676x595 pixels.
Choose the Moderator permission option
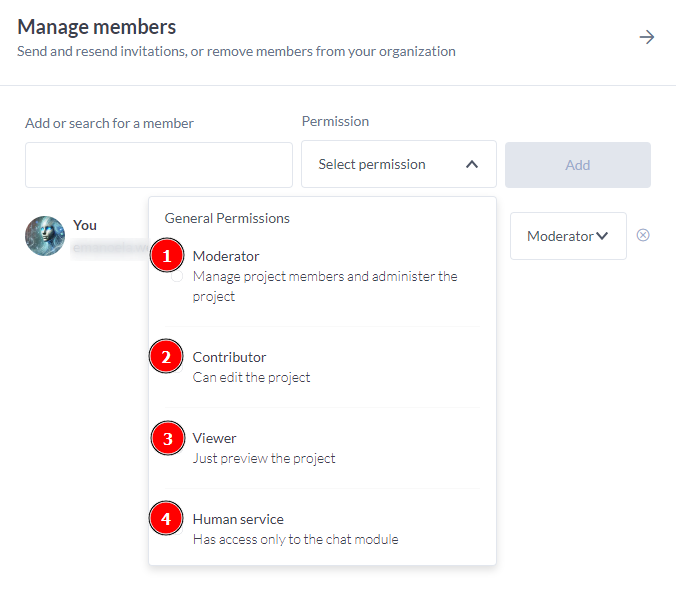[x=322, y=276]
